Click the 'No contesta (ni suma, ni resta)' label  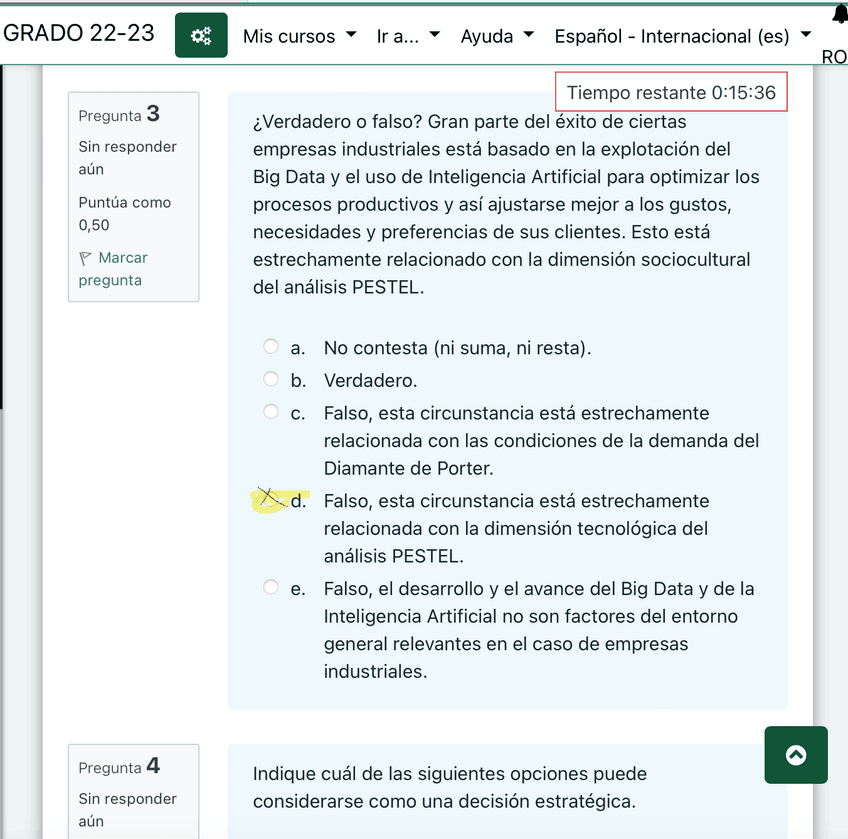pos(457,348)
